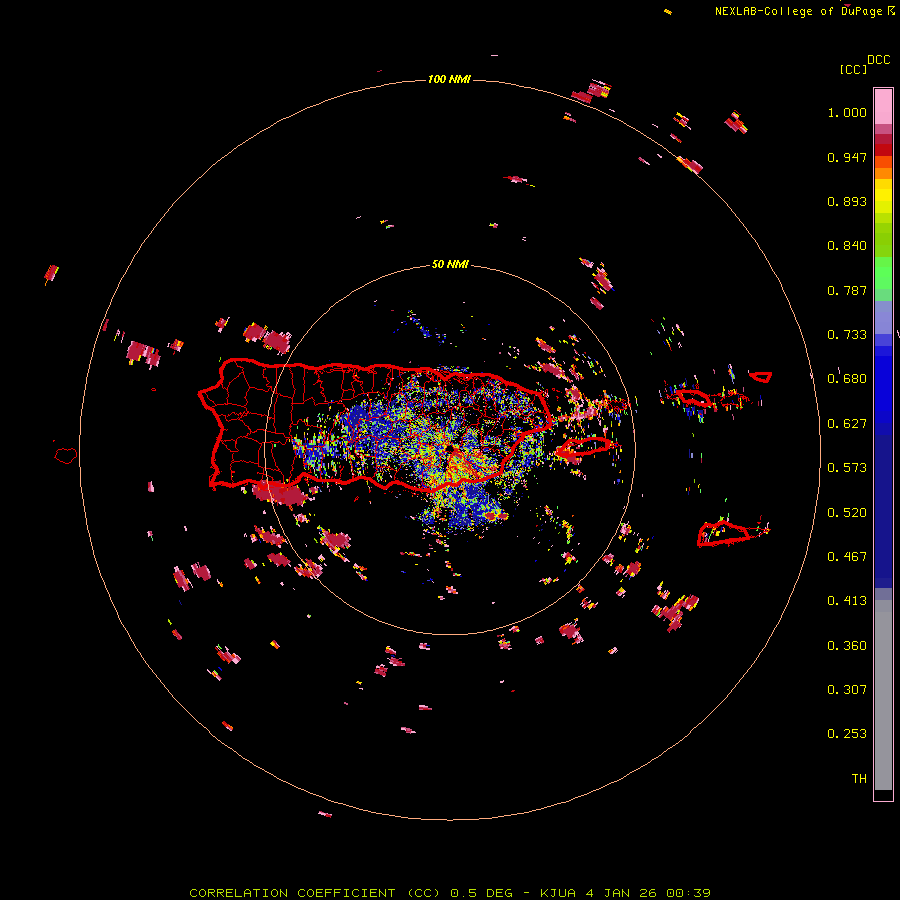Image resolution: width=900 pixels, height=900 pixels.
Task: Click the Mona Island outline west of Puerto Rico
Action: pos(66,456)
